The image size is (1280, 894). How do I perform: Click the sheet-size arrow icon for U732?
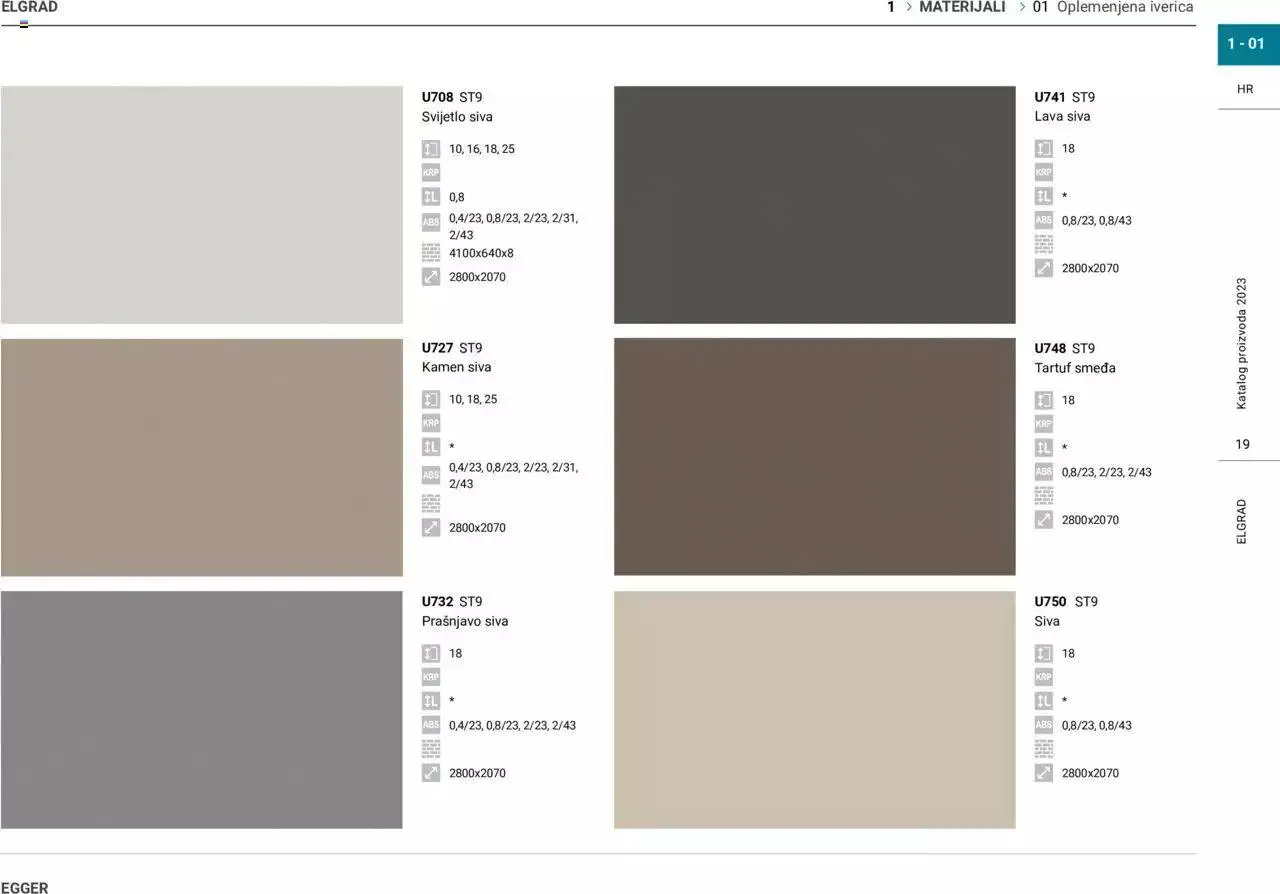click(431, 773)
